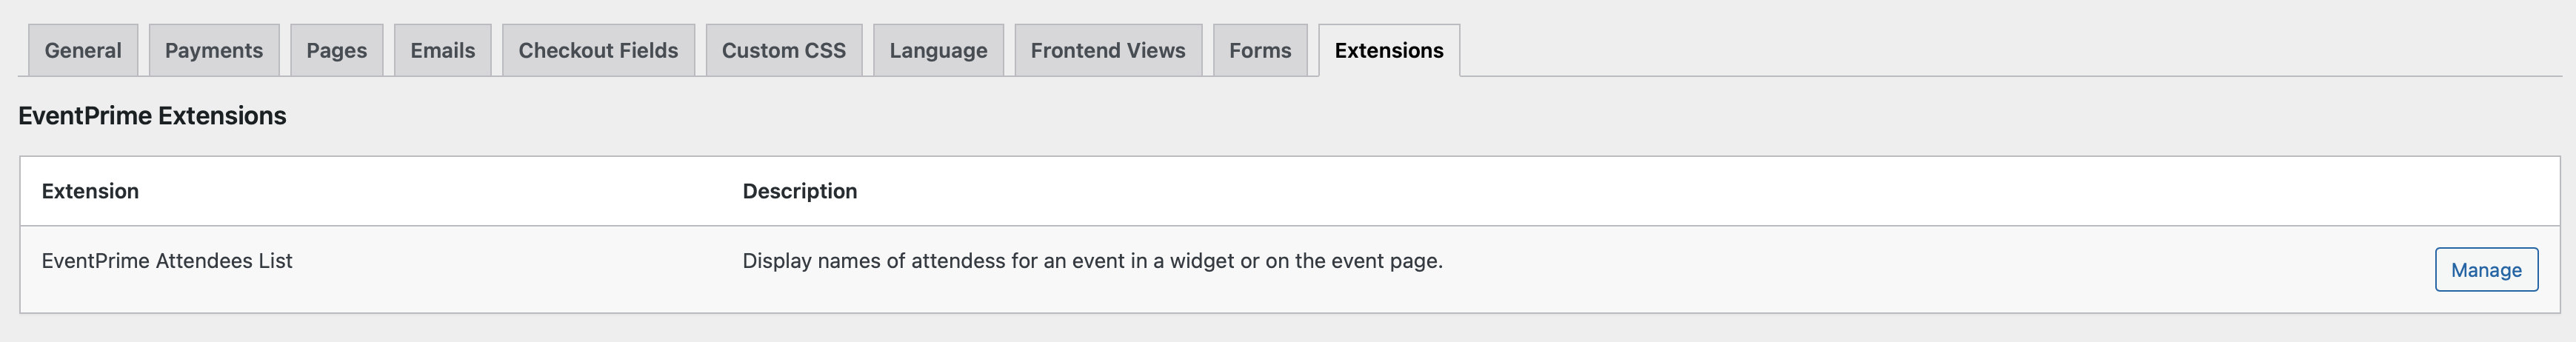Image resolution: width=2576 pixels, height=342 pixels.
Task: Switch to the Custom CSS tab
Action: coord(783,50)
